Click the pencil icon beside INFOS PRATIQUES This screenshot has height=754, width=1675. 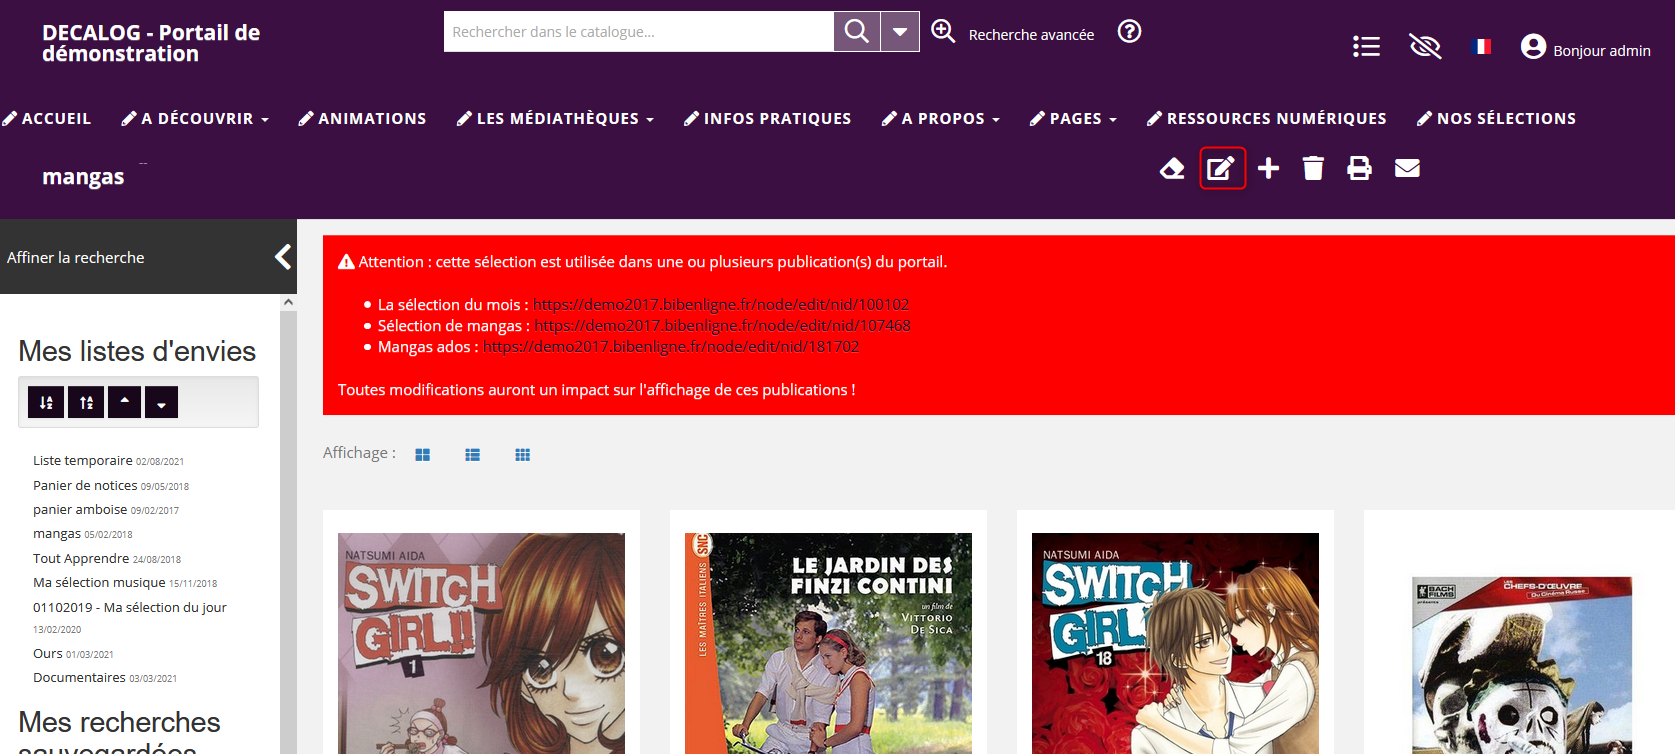coord(691,118)
